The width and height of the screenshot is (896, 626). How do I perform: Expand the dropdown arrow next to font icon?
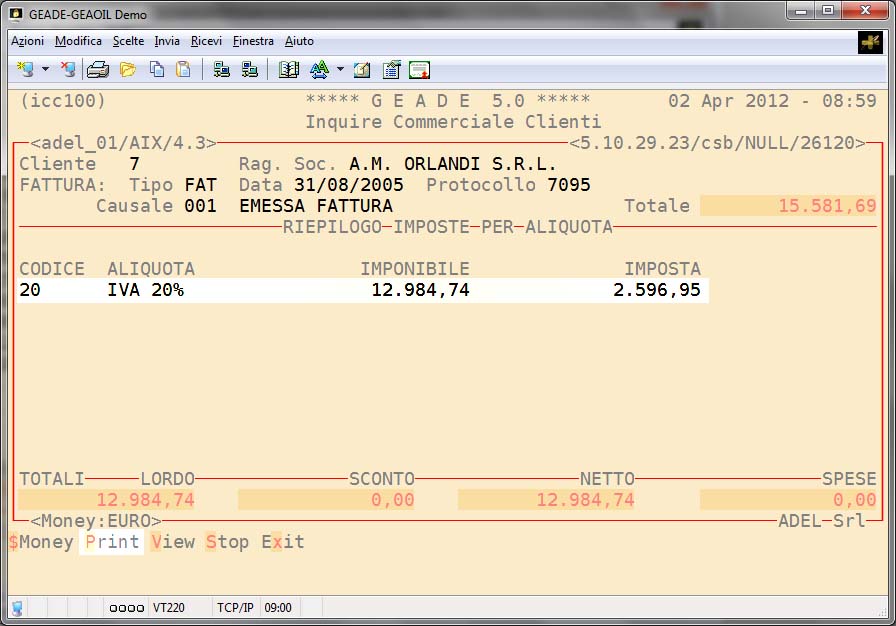pos(340,70)
